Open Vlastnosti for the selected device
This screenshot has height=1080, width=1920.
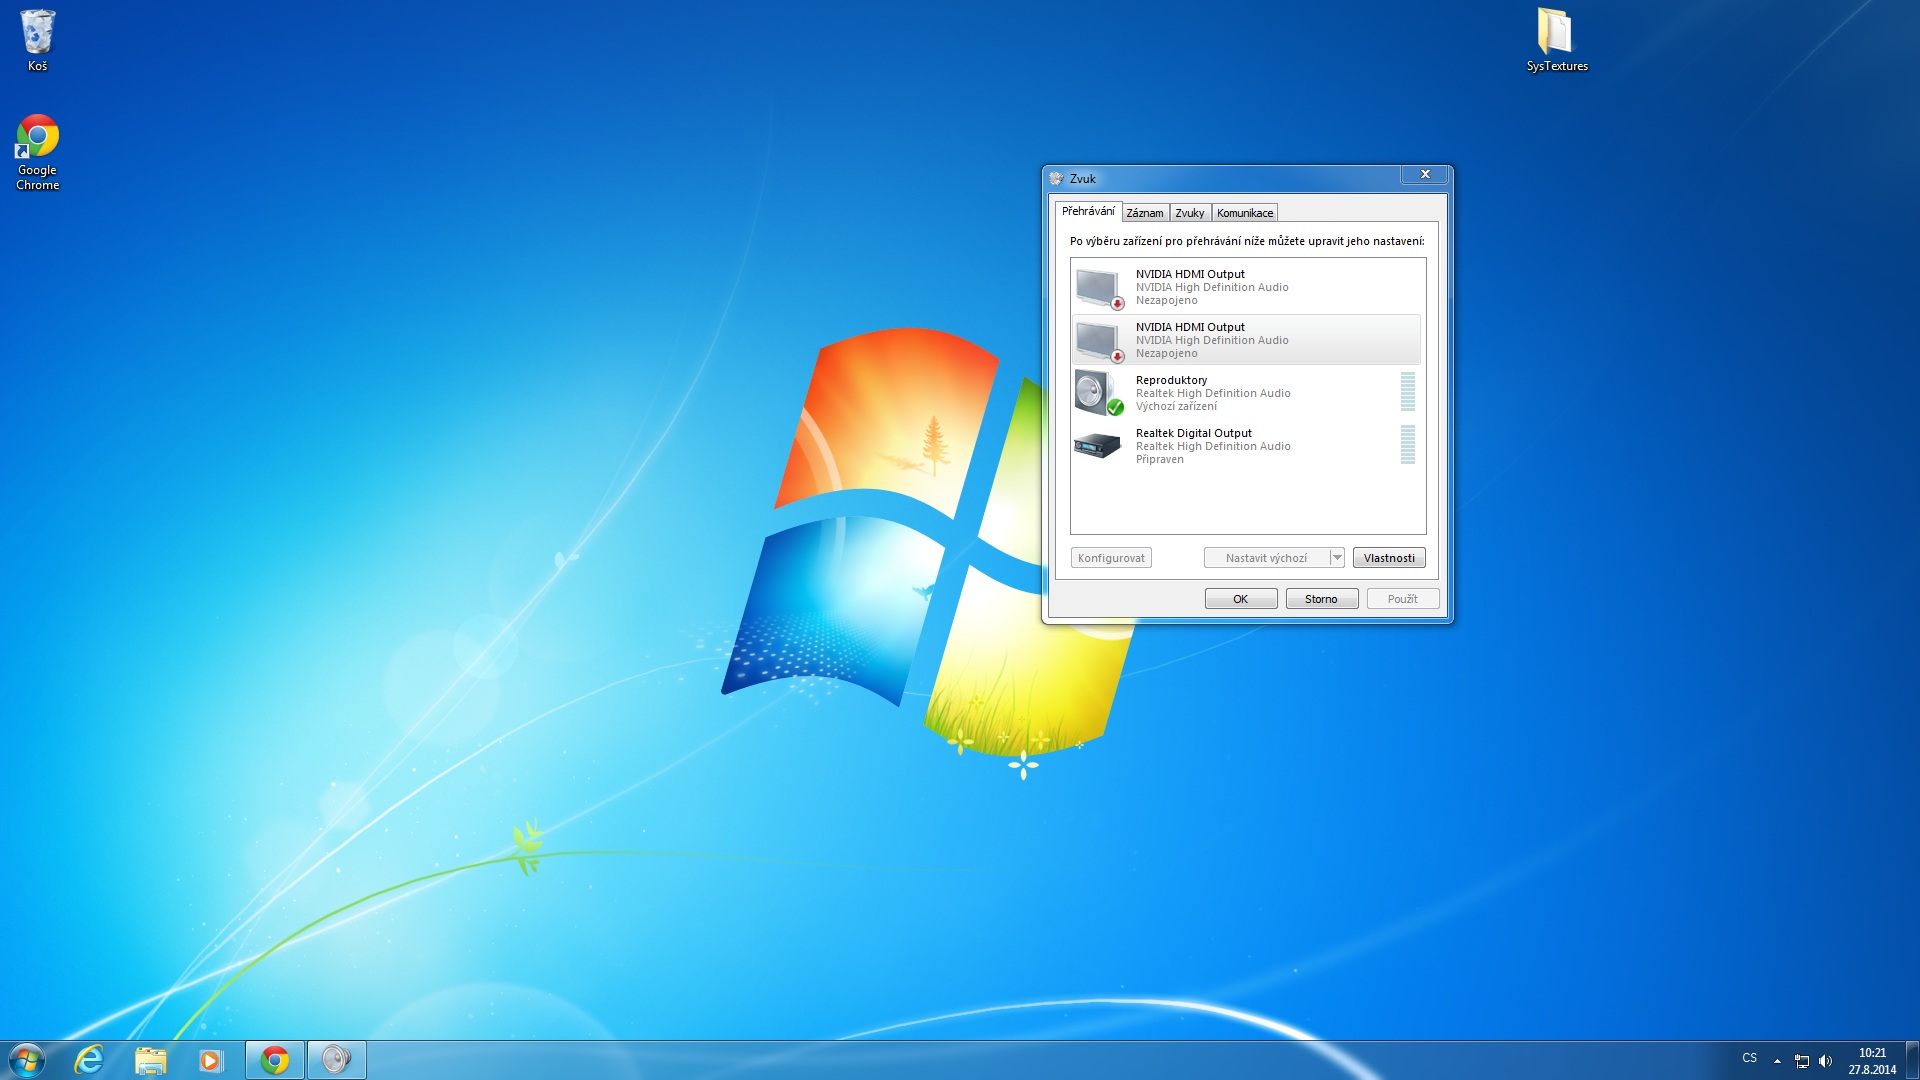[x=1389, y=558]
